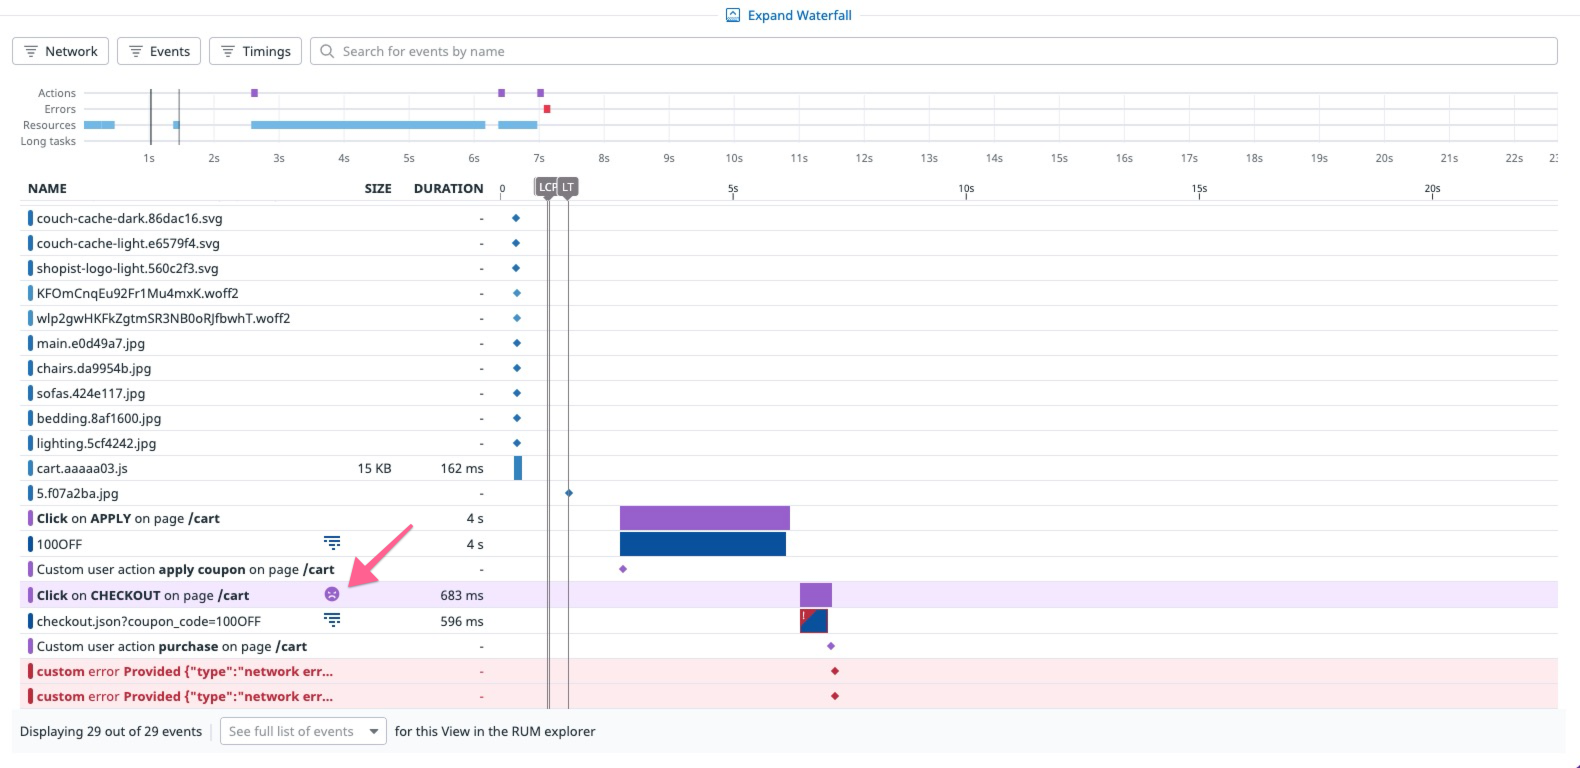This screenshot has width=1580, height=768.
Task: Open the Timings filter dropdown
Action: pos(255,51)
